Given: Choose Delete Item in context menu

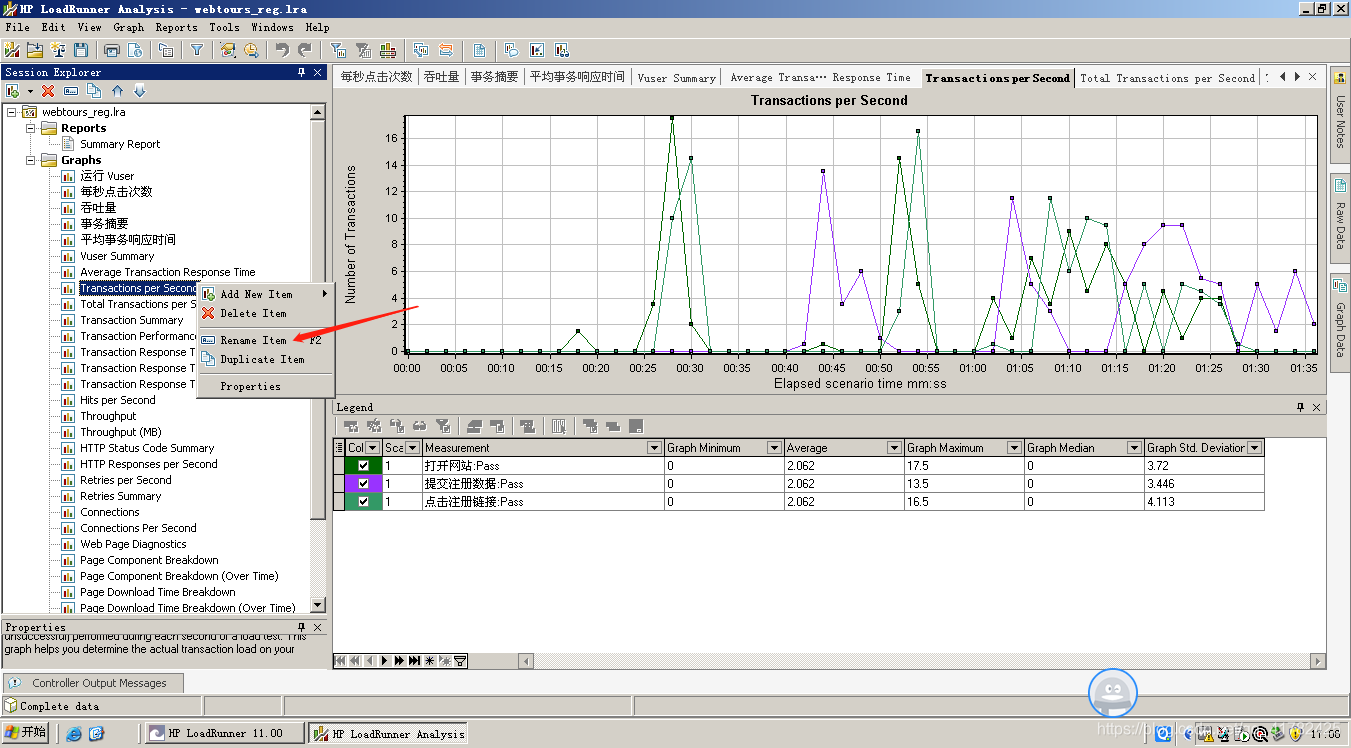Looking at the screenshot, I should pos(265,313).
